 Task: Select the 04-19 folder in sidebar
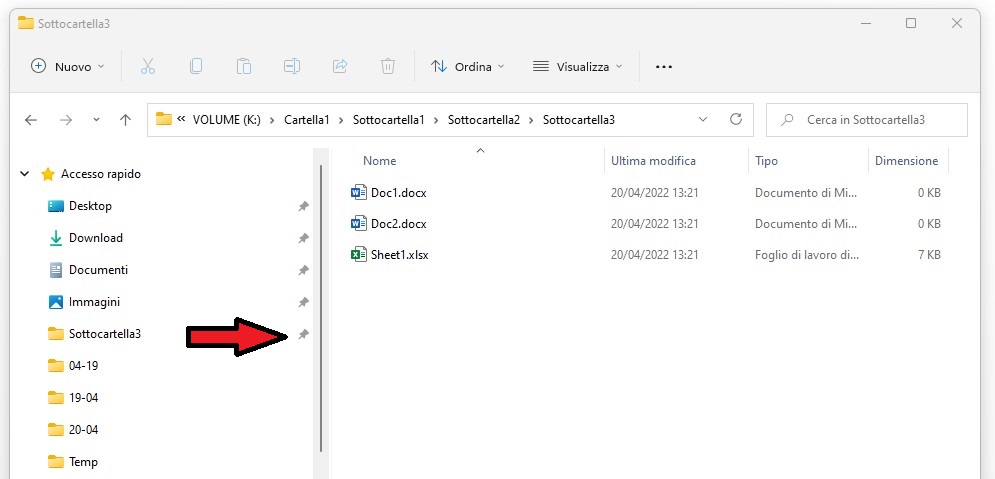[x=83, y=365]
